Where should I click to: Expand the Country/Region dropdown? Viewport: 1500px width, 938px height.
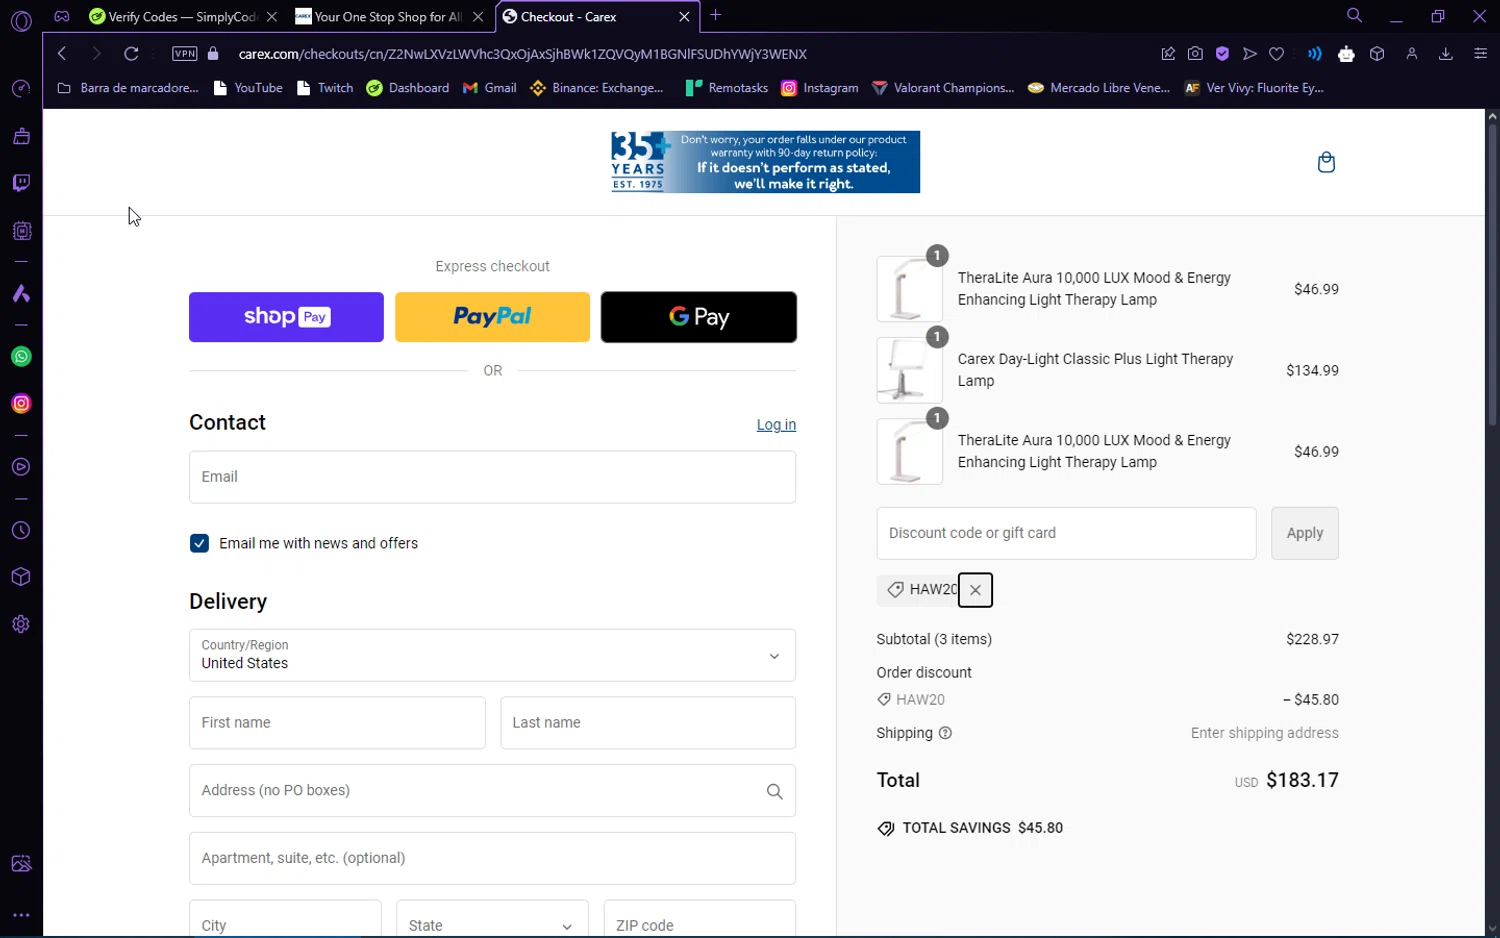492,655
